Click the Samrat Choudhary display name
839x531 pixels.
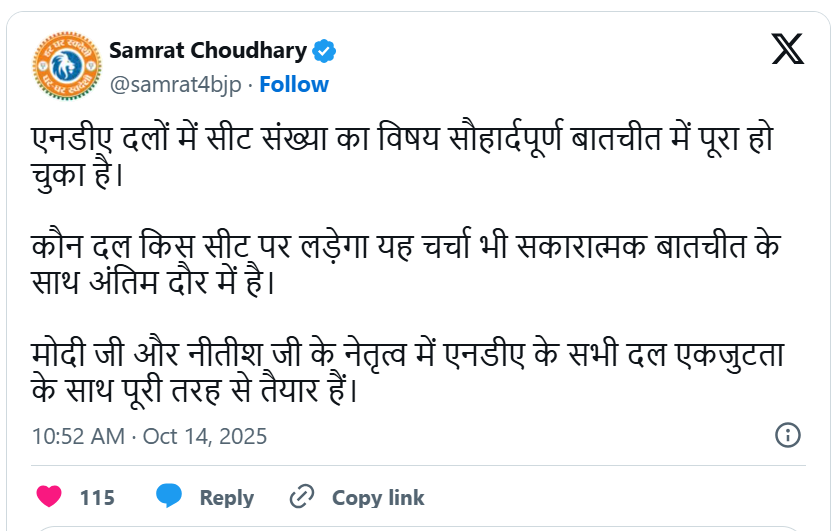click(208, 50)
